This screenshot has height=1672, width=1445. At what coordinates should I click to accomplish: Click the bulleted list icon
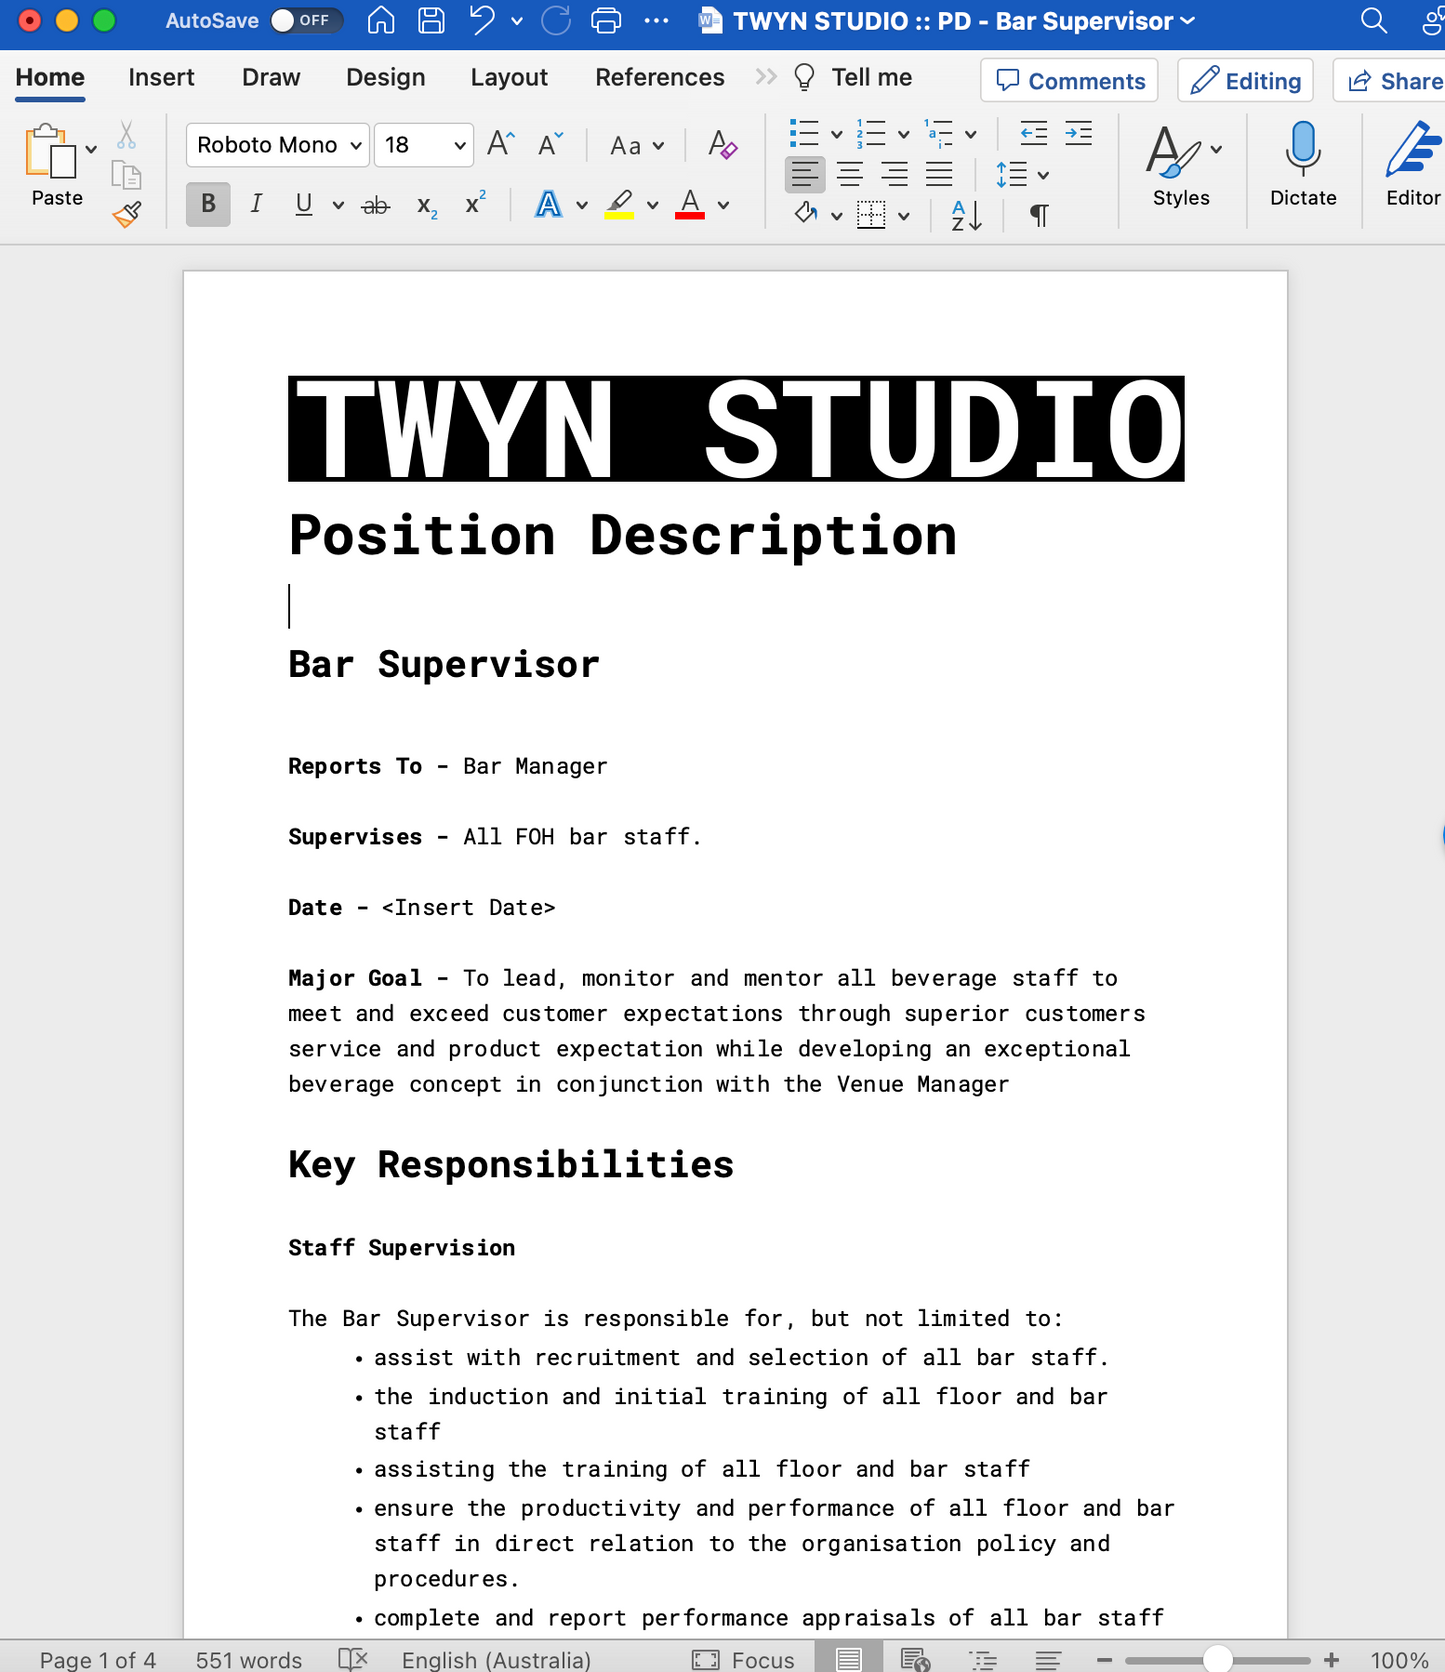(804, 133)
